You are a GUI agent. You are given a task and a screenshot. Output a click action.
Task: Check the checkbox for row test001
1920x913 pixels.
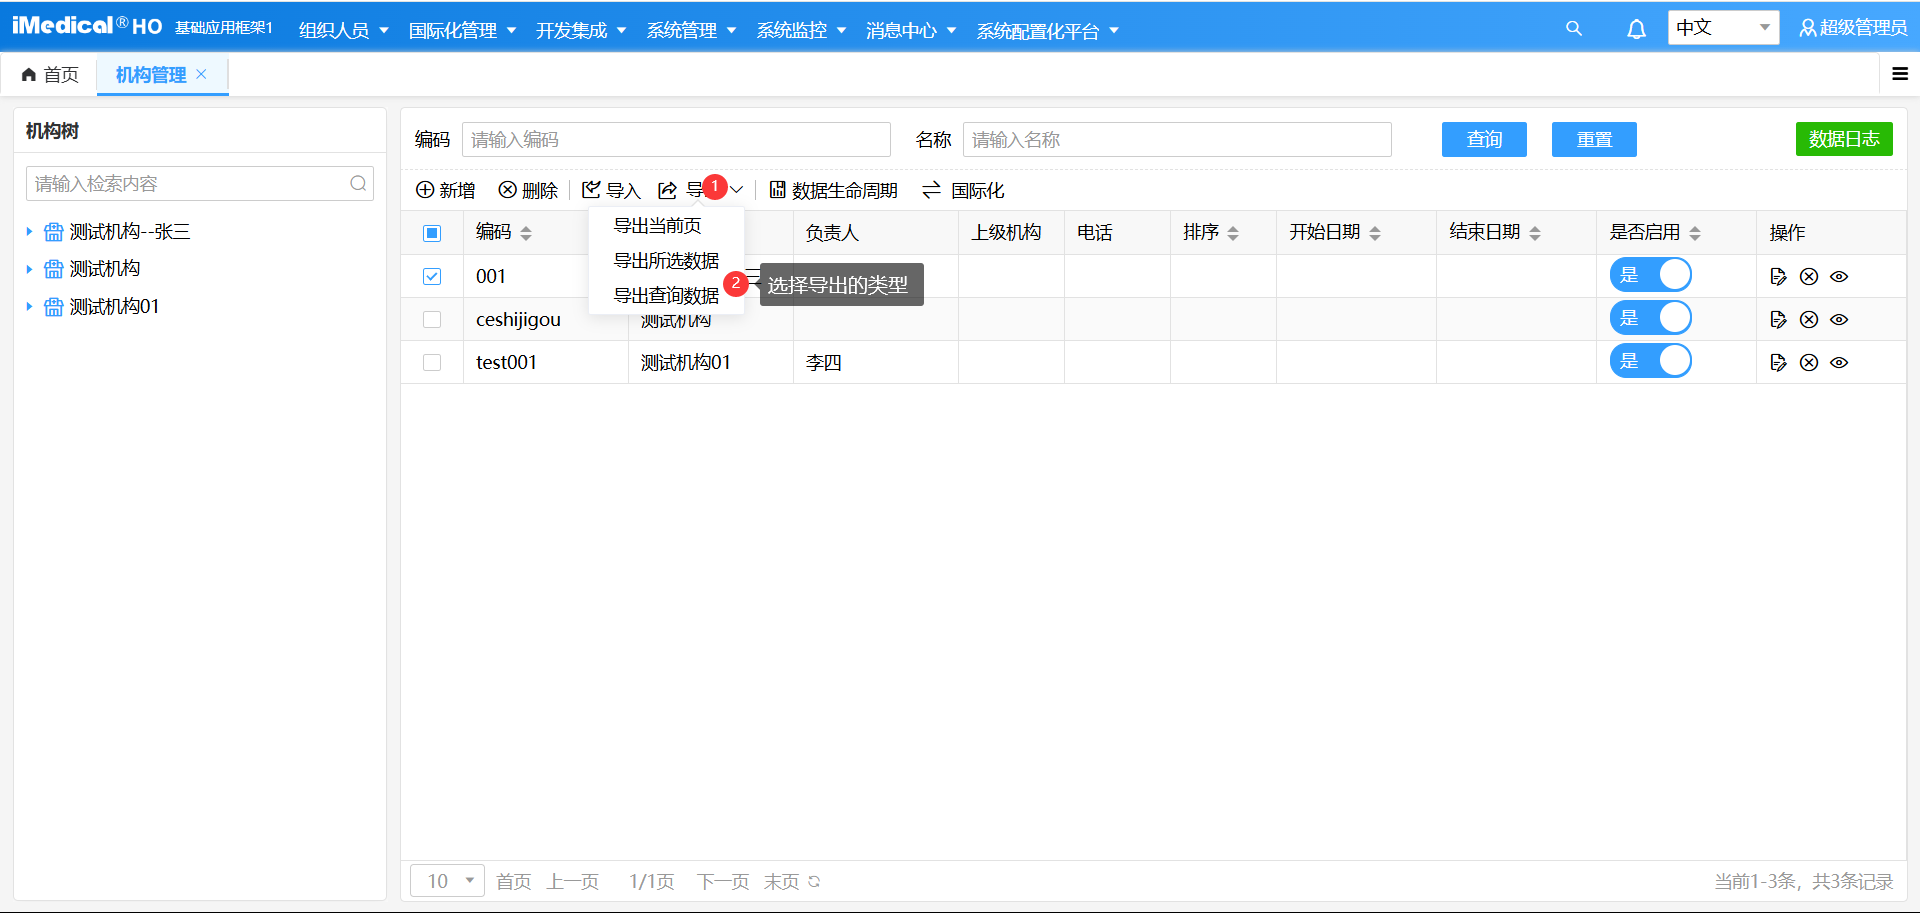pos(432,363)
